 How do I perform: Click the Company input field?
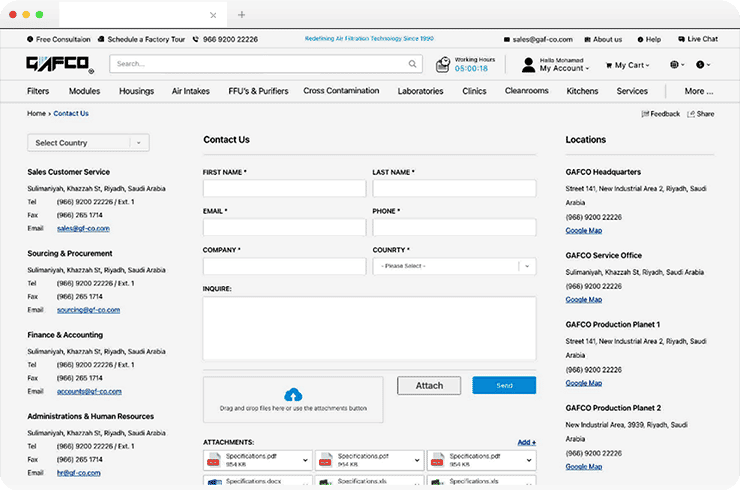tap(285, 266)
